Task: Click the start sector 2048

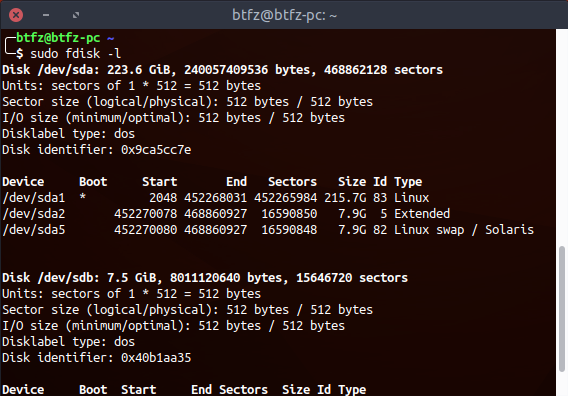Action: 163,198
